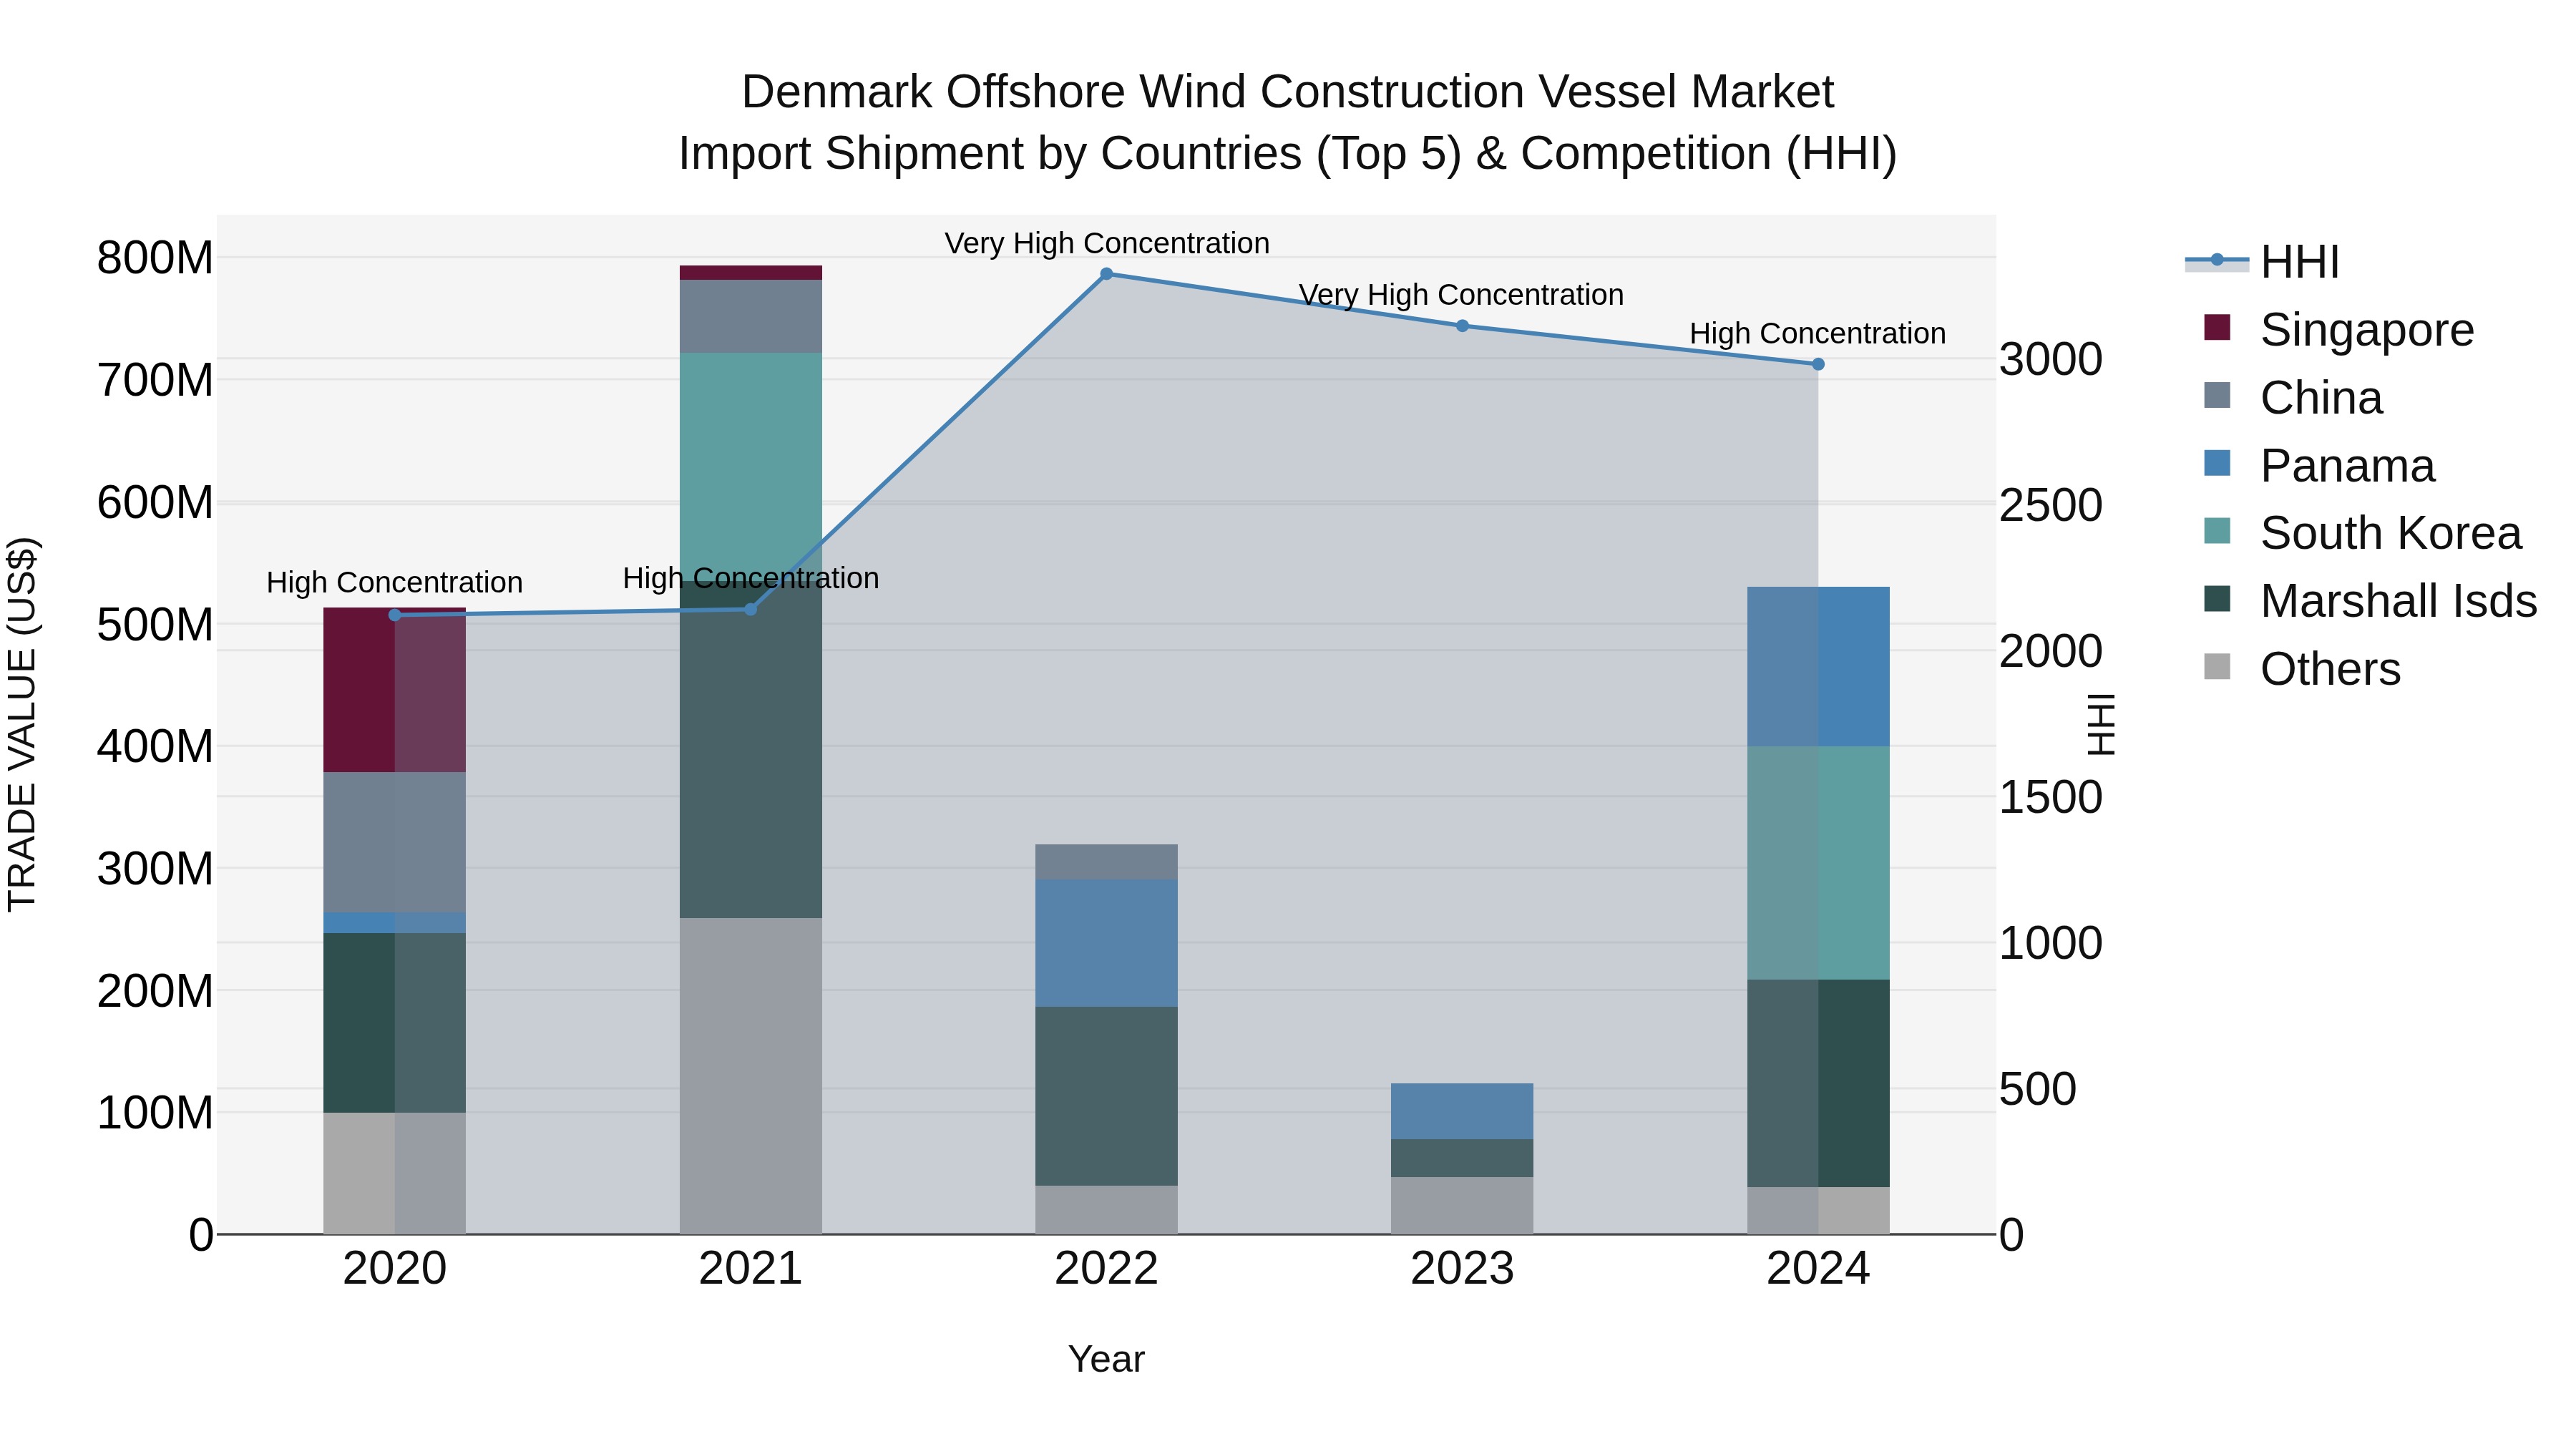Viewport: 2576px width, 1449px height.
Task: Select the Panama segment in the 2022 bar
Action: click(x=1106, y=943)
